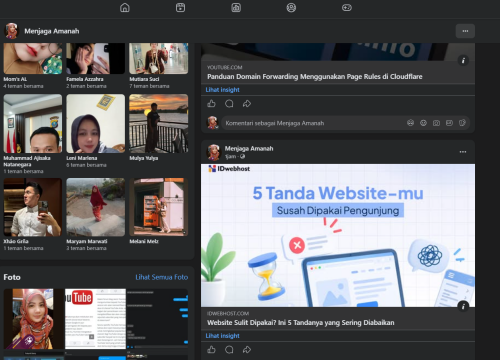The width and height of the screenshot is (500, 360).
Task: Click the name Famela Azzahra
Action: pyautogui.click(x=85, y=79)
